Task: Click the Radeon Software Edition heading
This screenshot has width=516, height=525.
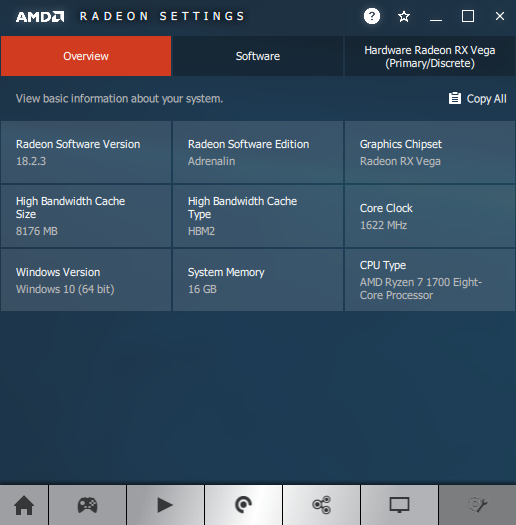Action: 248,144
